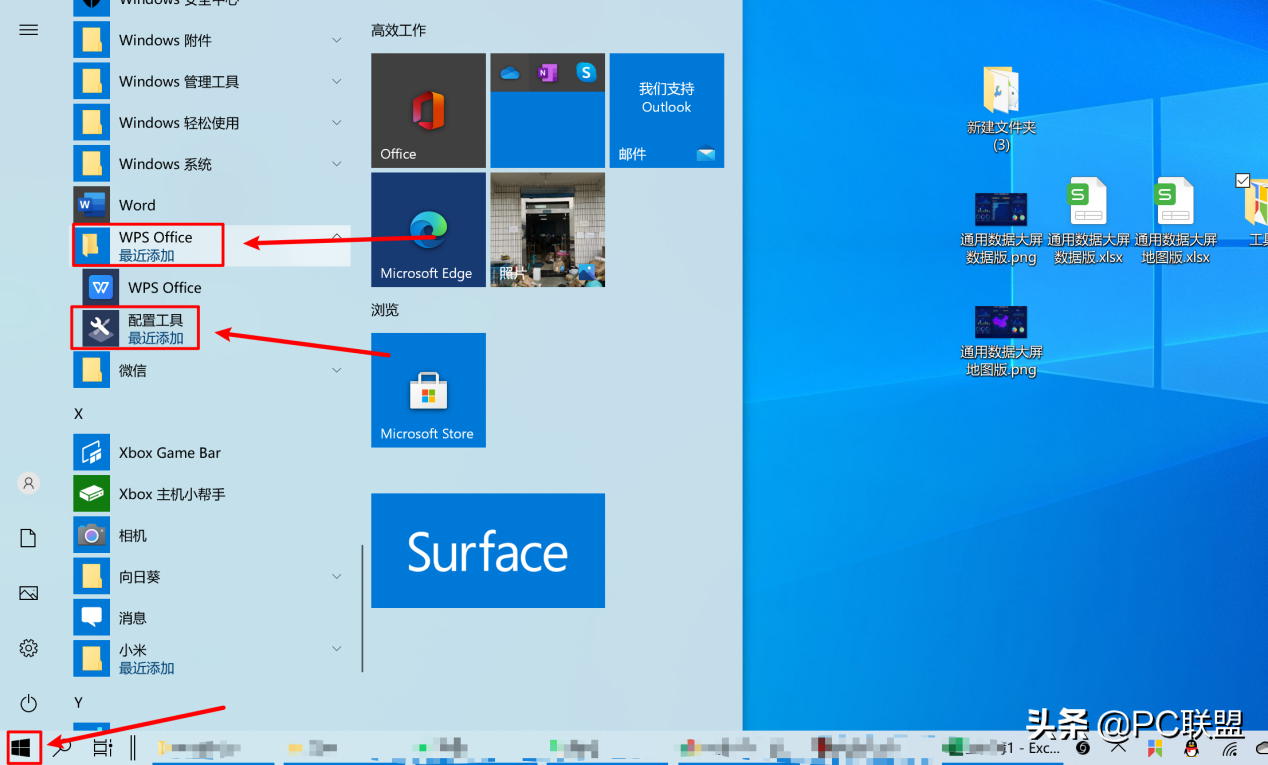Open taskbar search magnifier
1268x765 pixels.
pyautogui.click(x=62, y=747)
